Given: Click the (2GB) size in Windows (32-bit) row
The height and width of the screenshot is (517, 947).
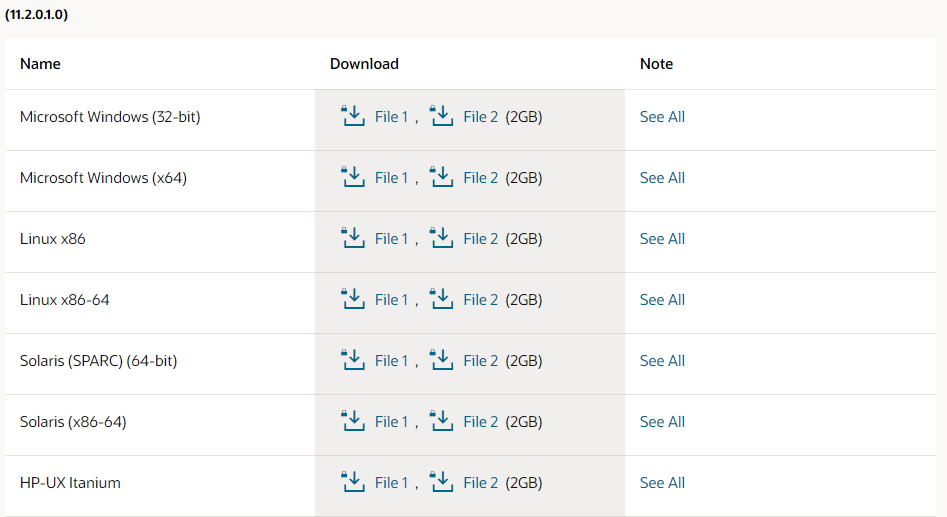Looking at the screenshot, I should tap(524, 117).
